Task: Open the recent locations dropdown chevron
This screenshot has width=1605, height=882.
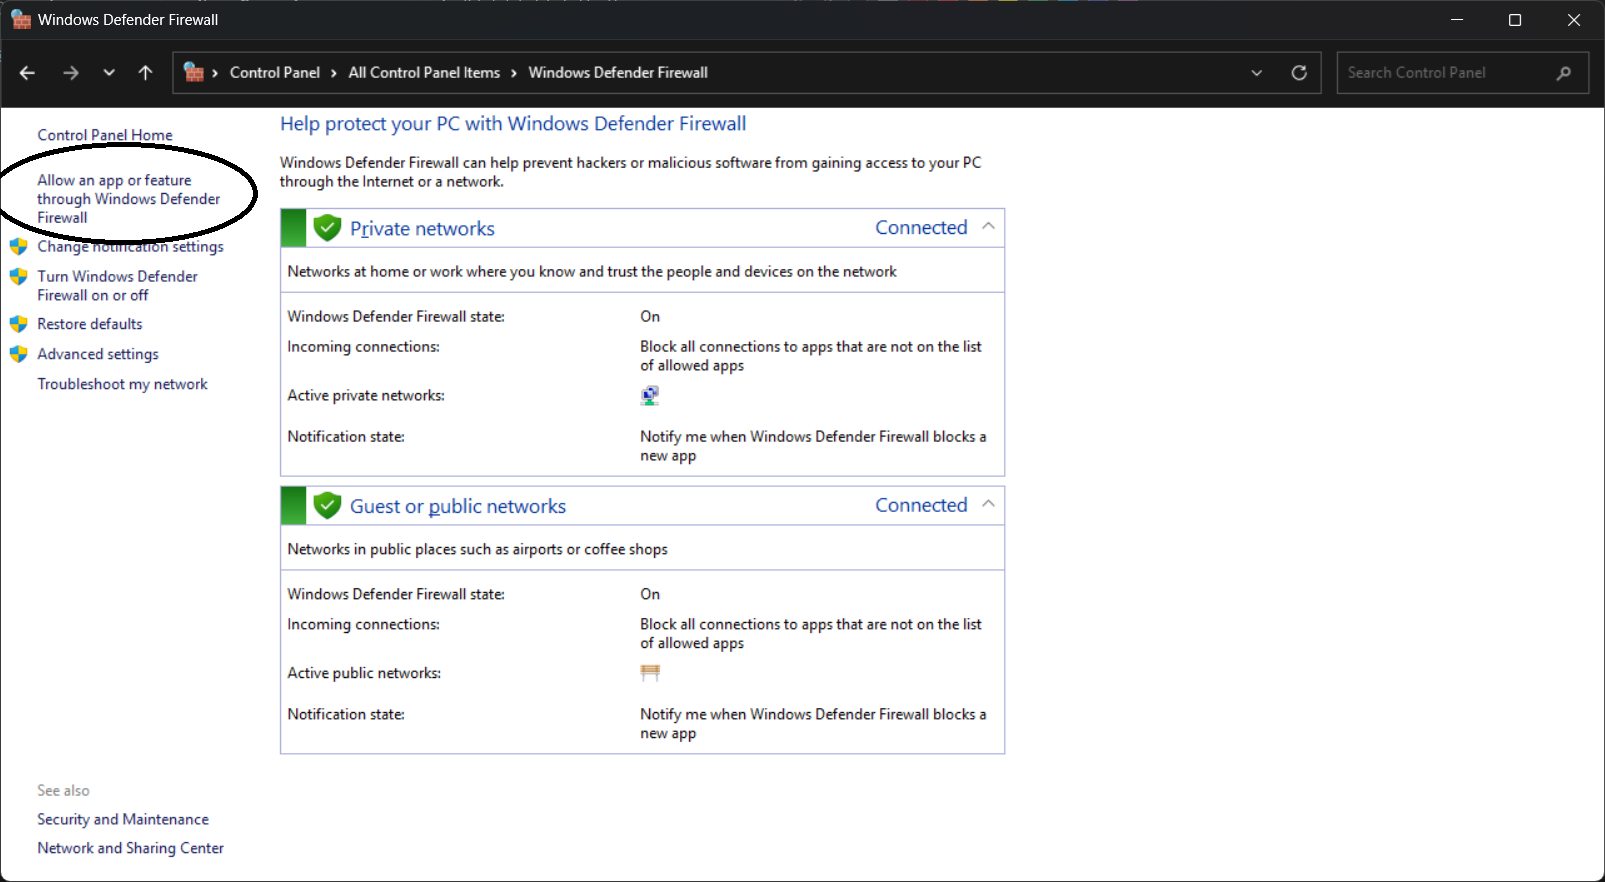Action: 109,73
